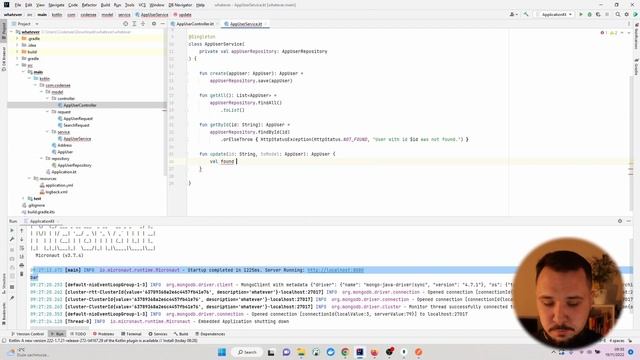The height and width of the screenshot is (360, 640).
Task: Expand all icon in Project panel header
Action: (134, 24)
